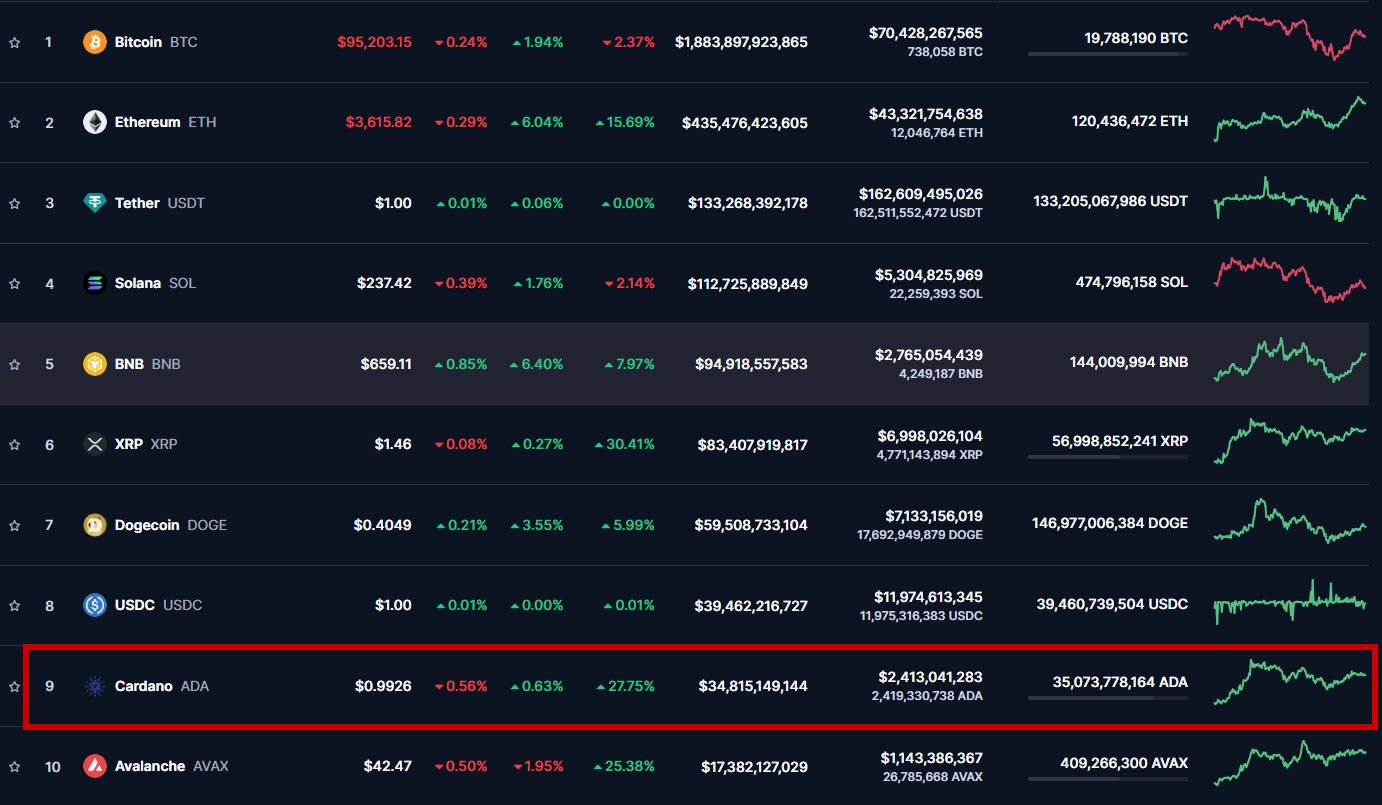
Task: Click Bitcoin's price of $95,203.15
Action: coord(375,42)
